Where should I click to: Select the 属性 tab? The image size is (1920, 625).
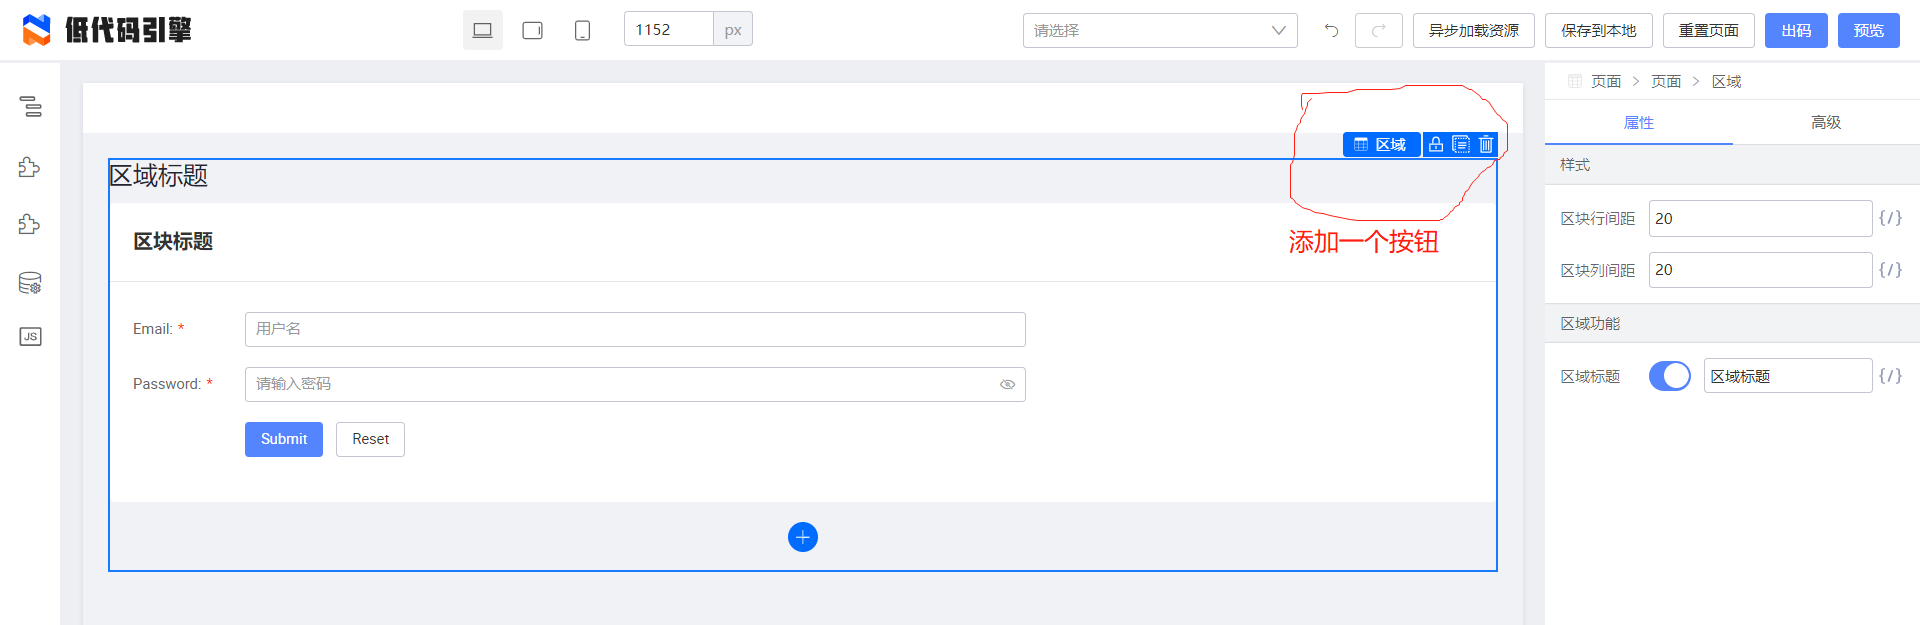coord(1638,122)
